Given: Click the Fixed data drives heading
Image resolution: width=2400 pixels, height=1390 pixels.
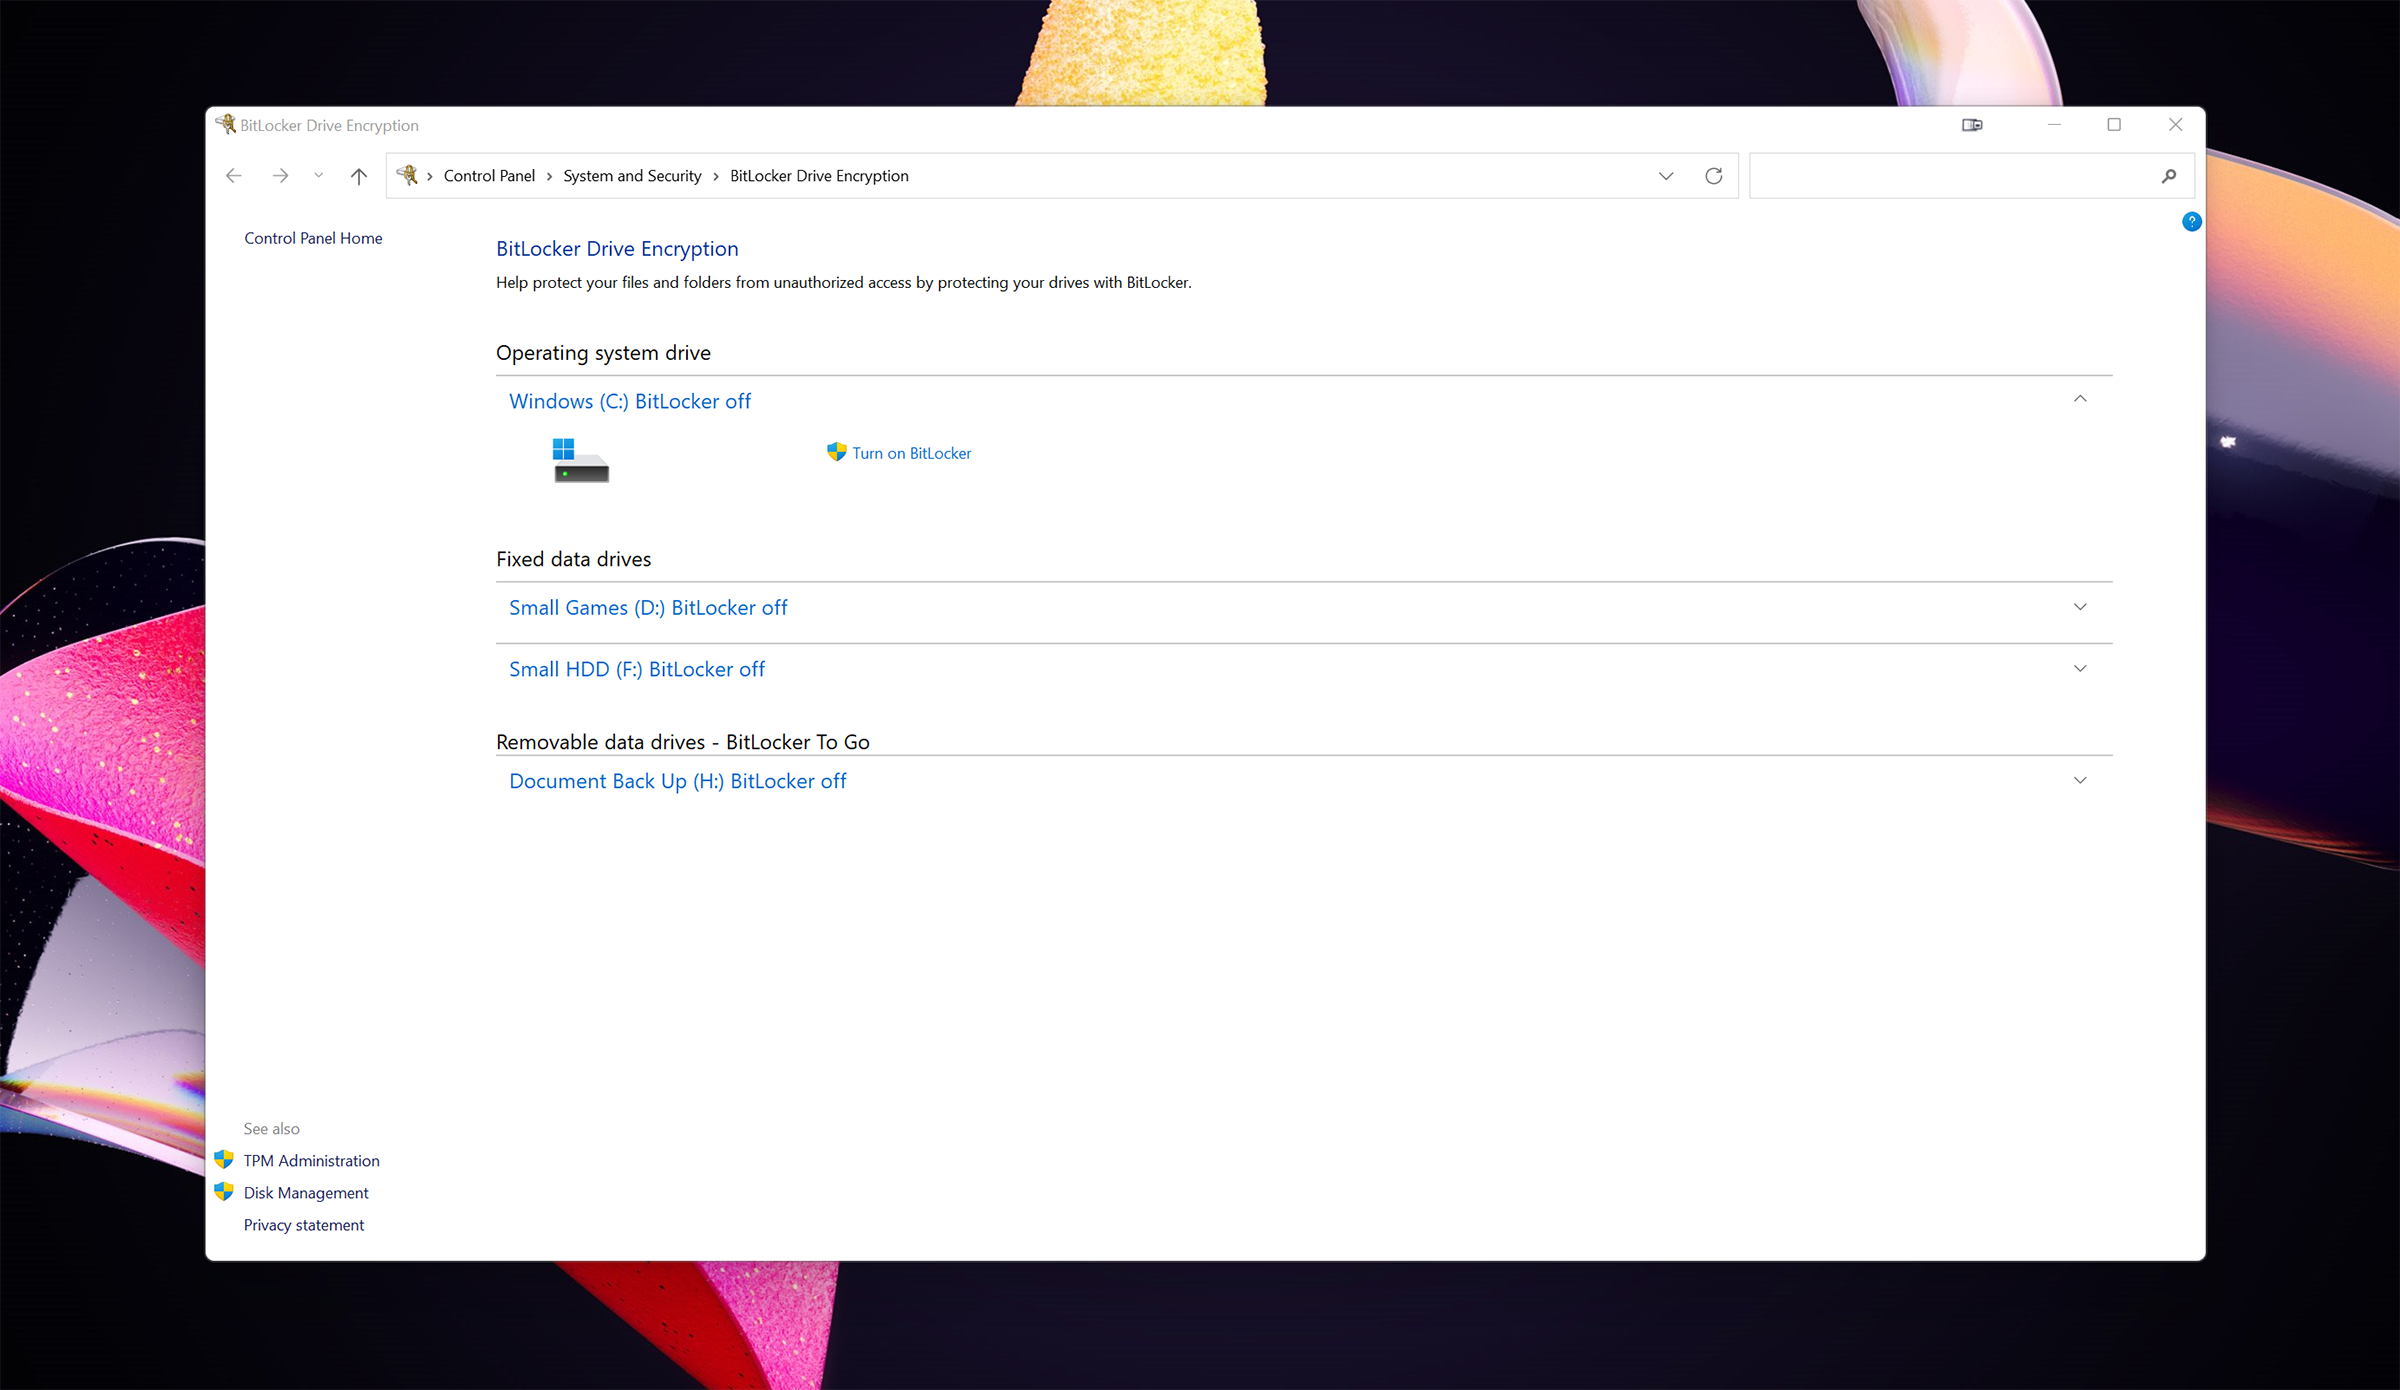Looking at the screenshot, I should (573, 559).
